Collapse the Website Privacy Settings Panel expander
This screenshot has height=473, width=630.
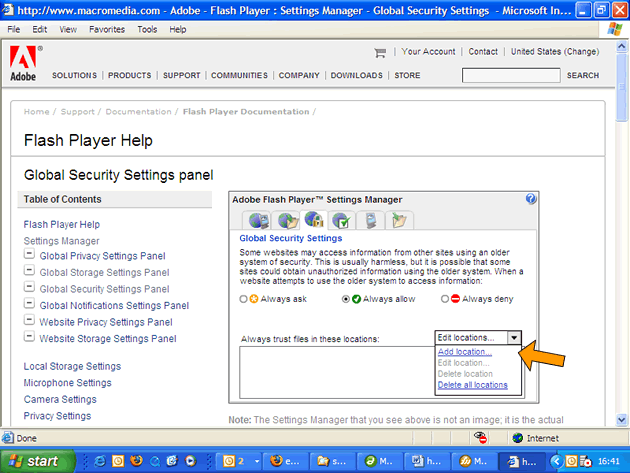pyautogui.click(x=29, y=320)
